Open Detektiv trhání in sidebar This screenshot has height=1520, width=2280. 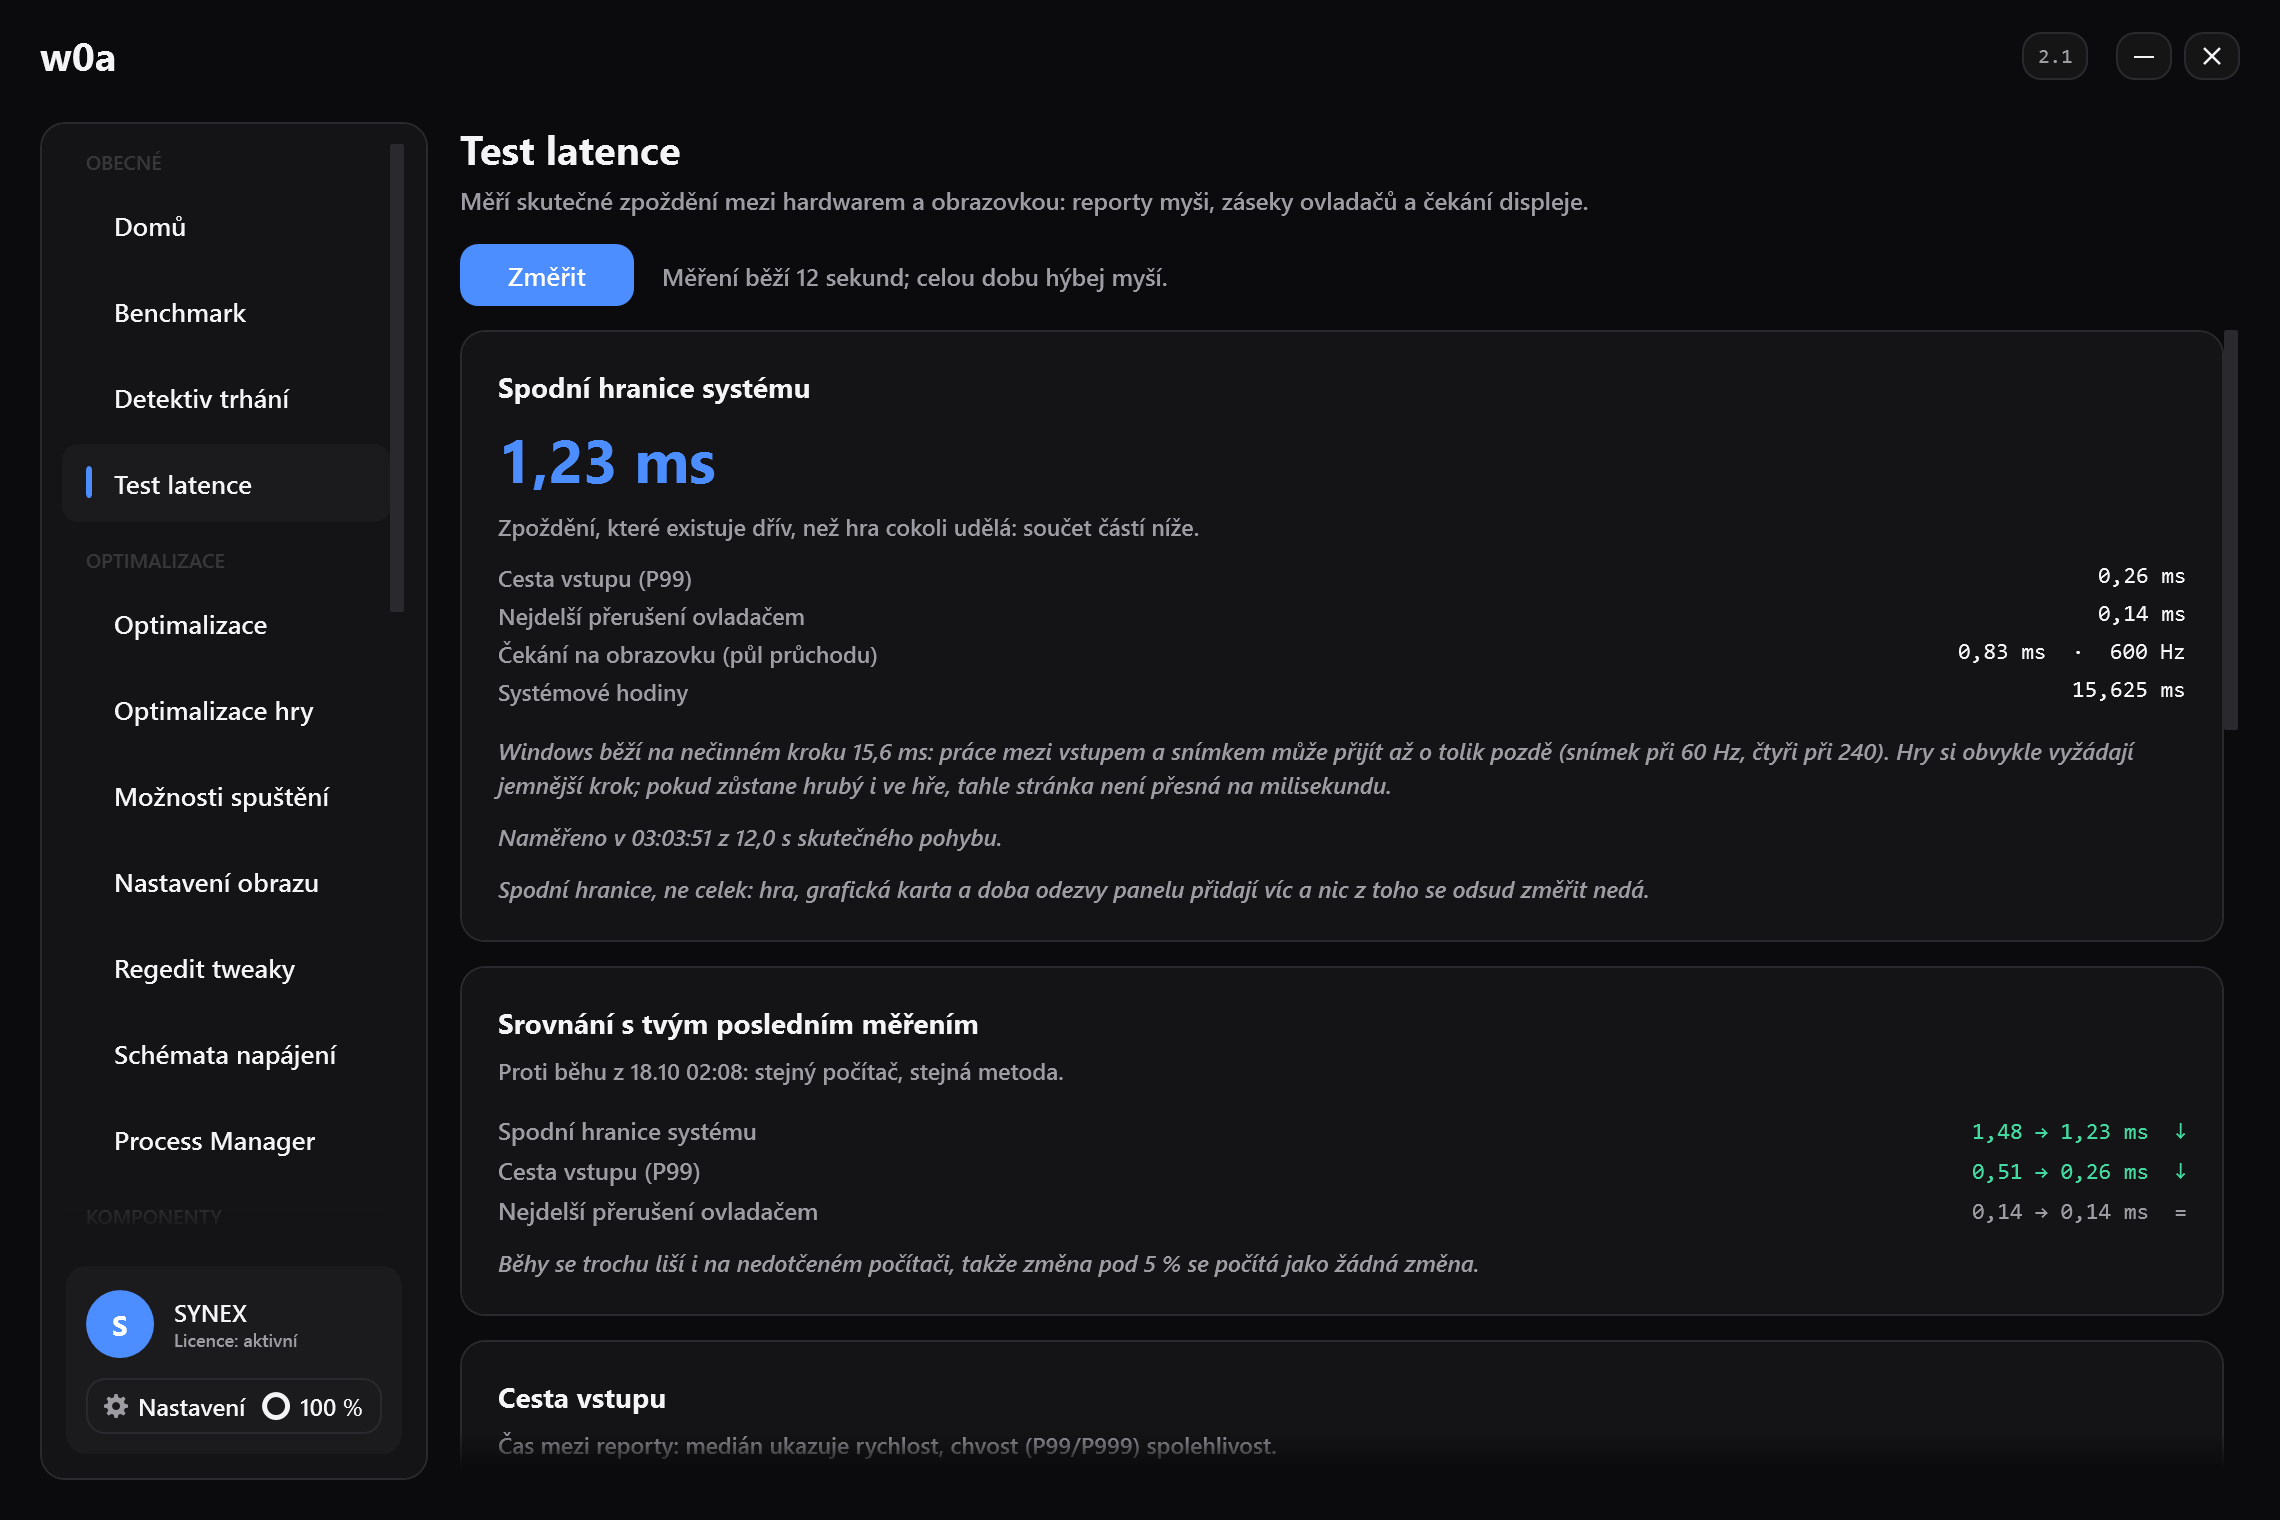click(x=226, y=399)
